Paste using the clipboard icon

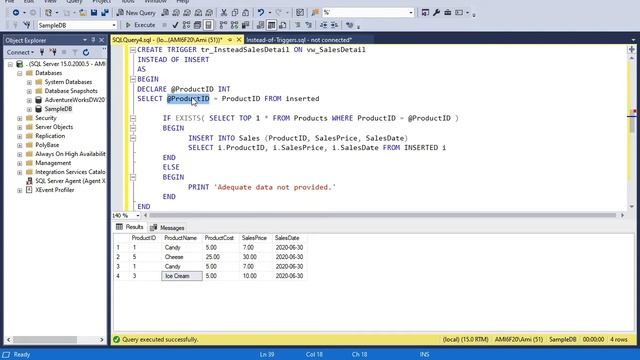(x=246, y=13)
